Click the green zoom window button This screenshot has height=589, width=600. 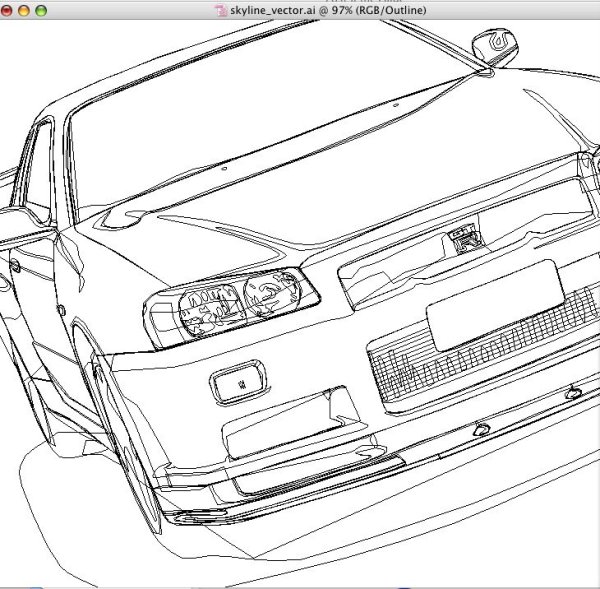click(41, 10)
